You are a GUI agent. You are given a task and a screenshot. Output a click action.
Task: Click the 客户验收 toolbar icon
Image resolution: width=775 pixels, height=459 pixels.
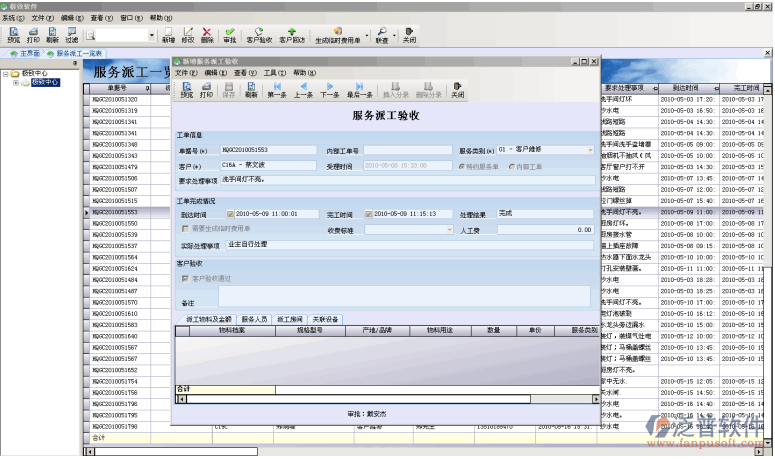click(258, 36)
